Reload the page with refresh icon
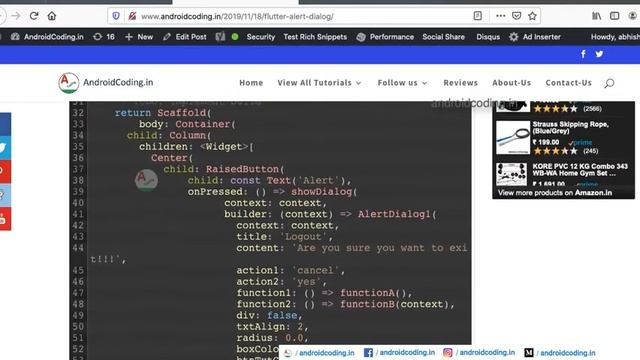 pyautogui.click(x=34, y=16)
